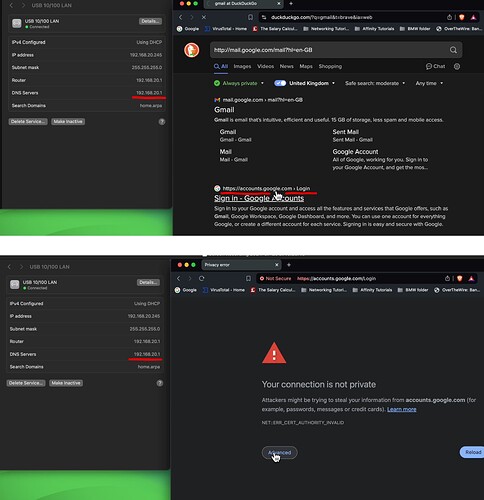
Task: Switch to the Images search tab
Action: point(242,66)
